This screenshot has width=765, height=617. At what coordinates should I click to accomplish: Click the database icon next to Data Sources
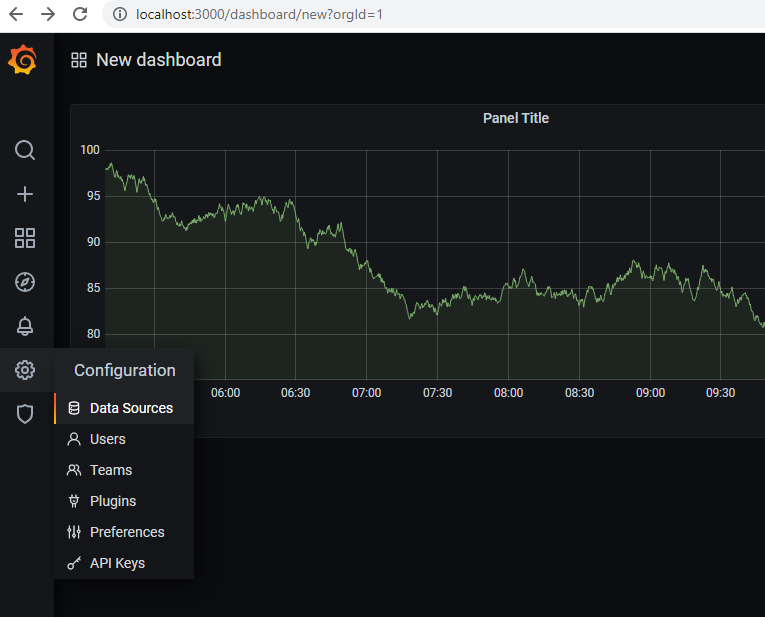(74, 408)
